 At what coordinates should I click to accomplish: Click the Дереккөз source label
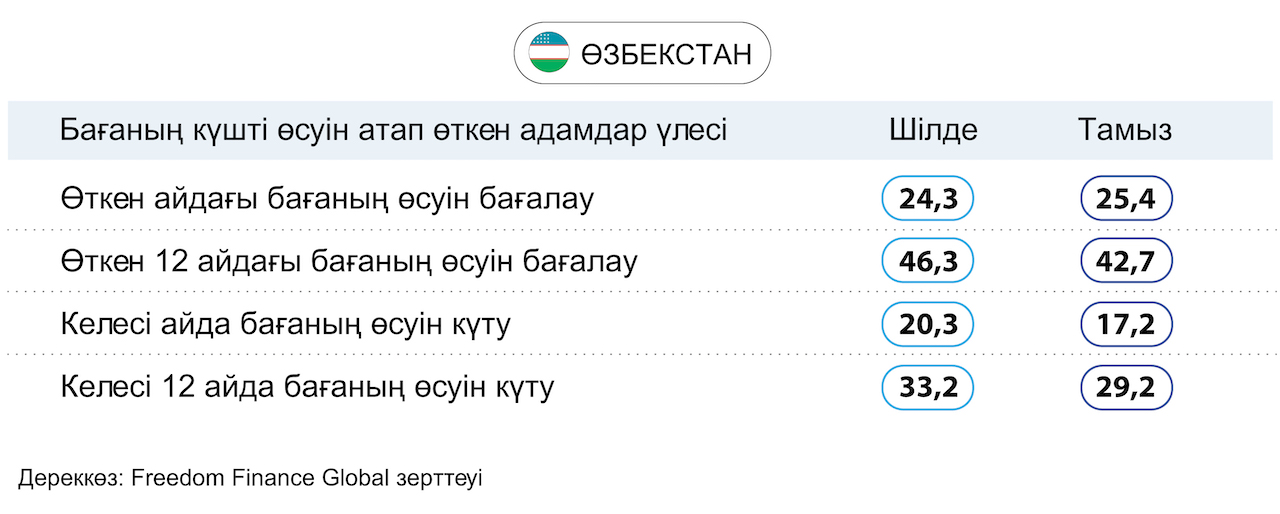70,478
